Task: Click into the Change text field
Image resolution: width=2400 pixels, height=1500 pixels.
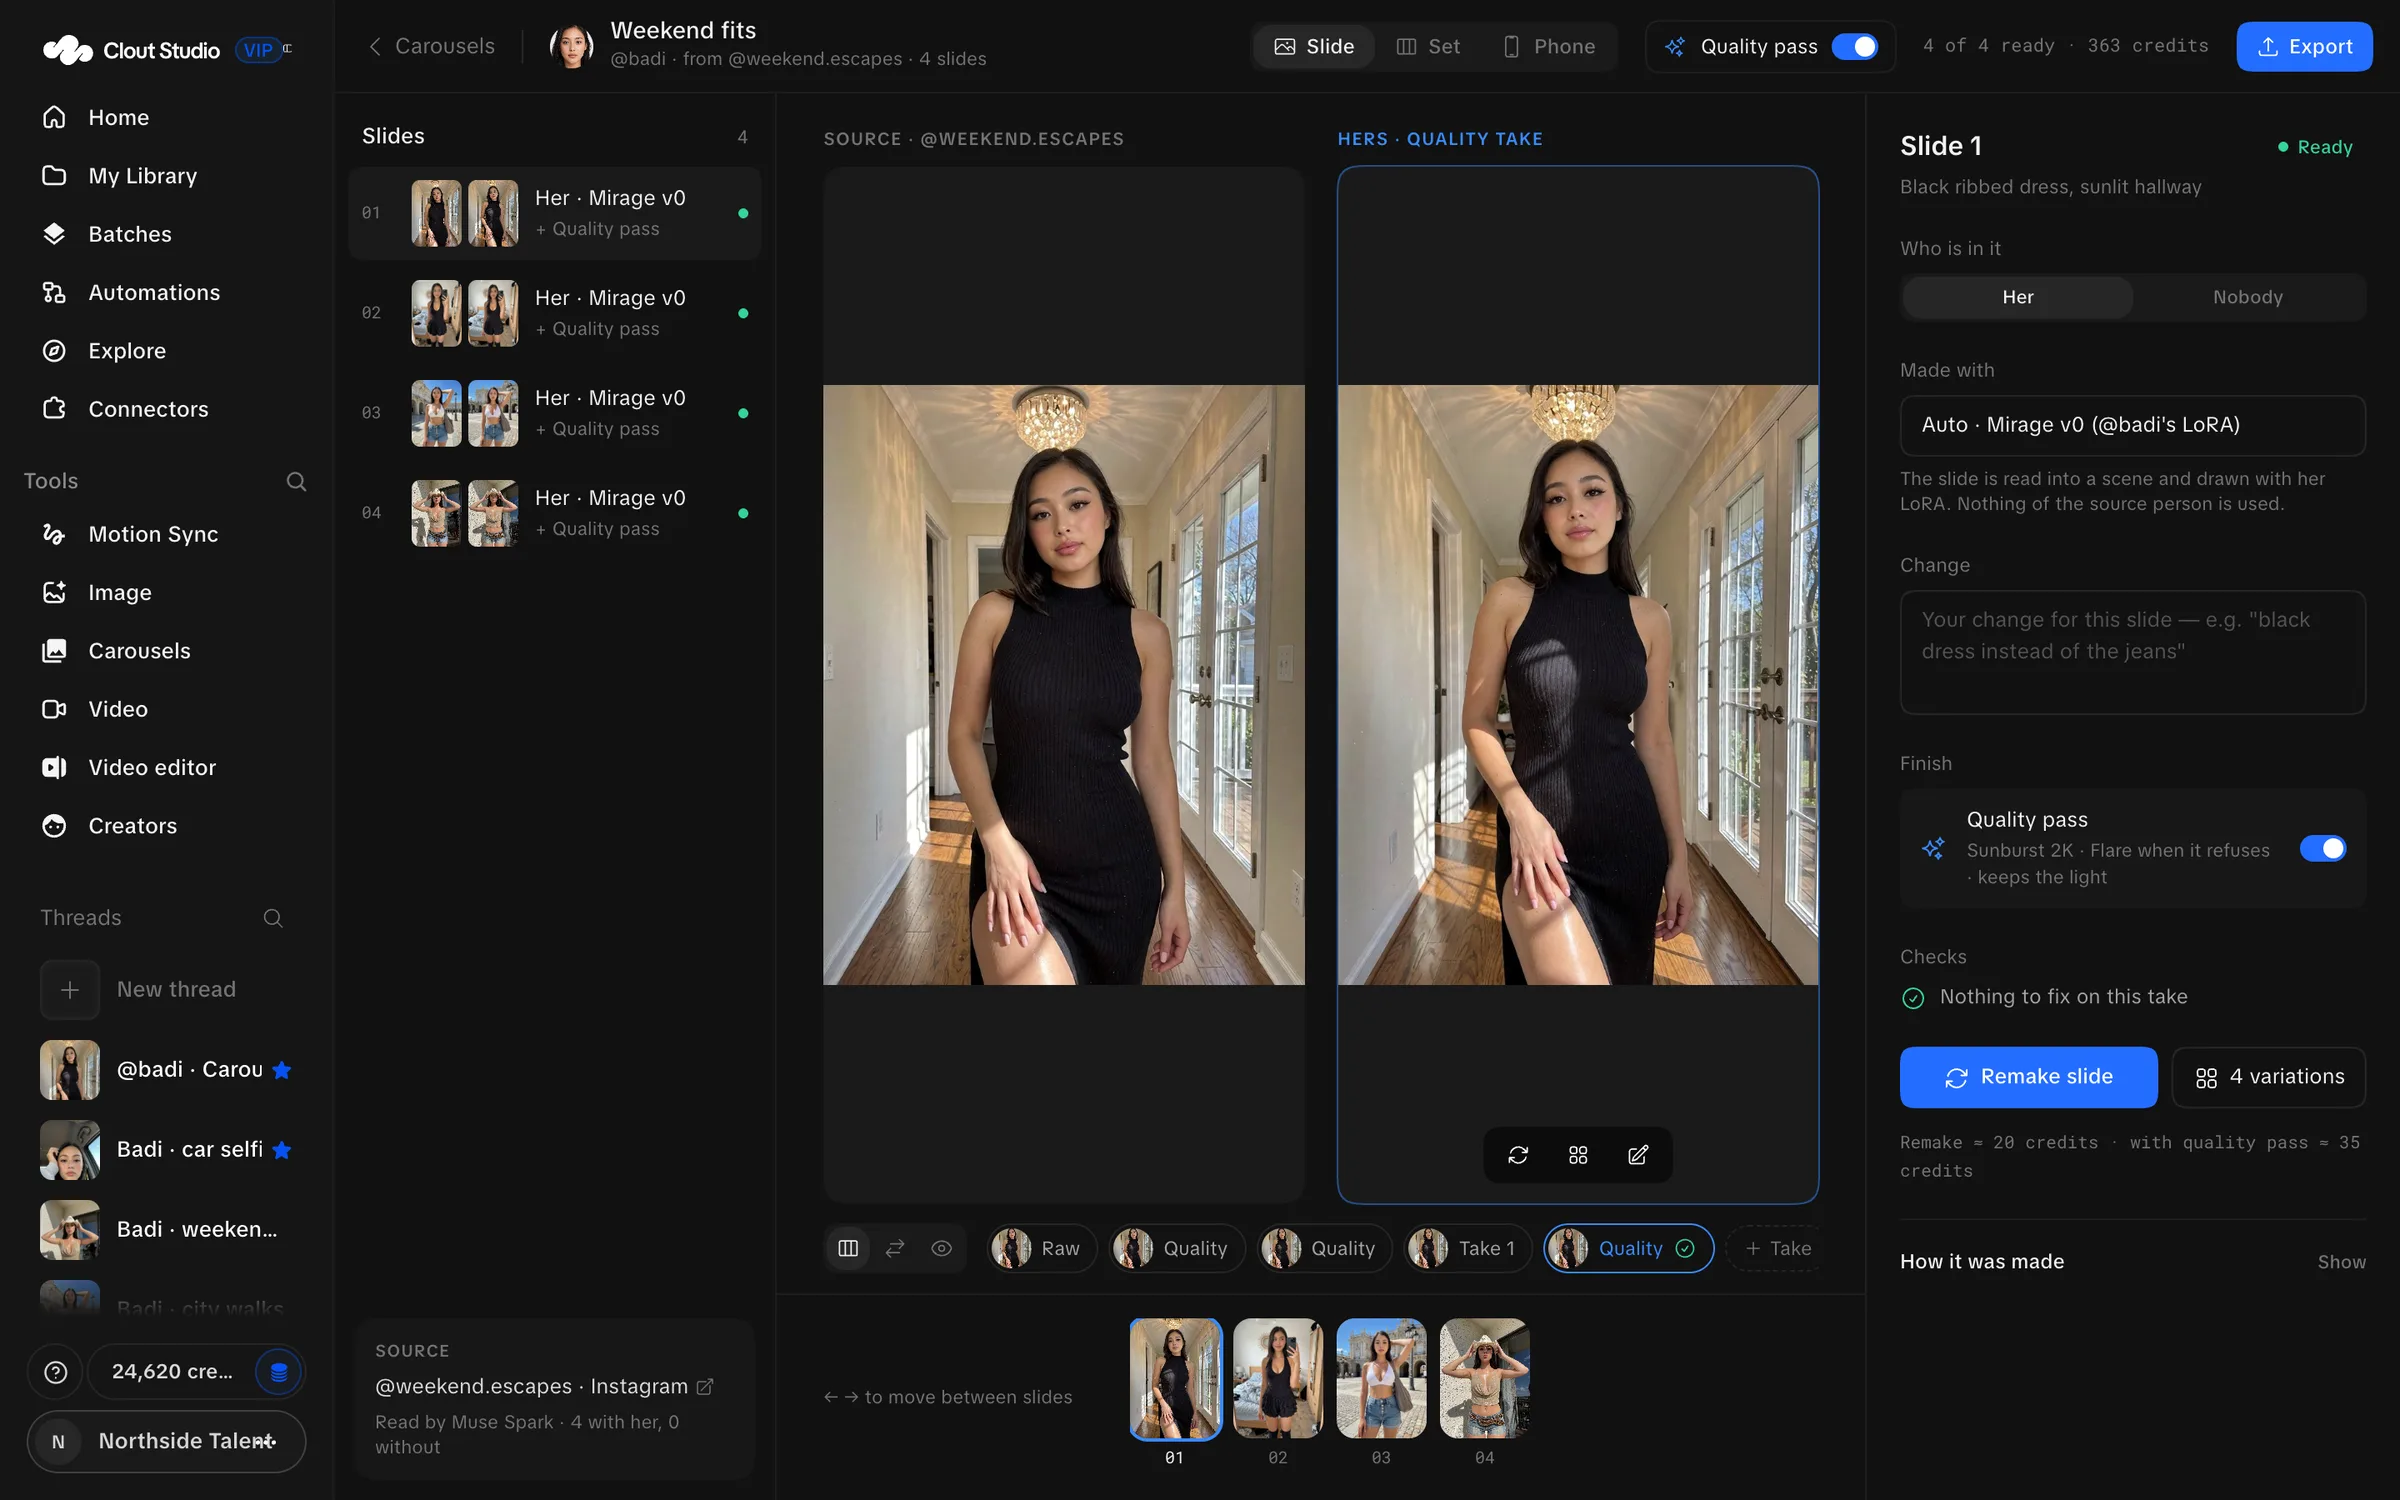Action: (x=2132, y=652)
